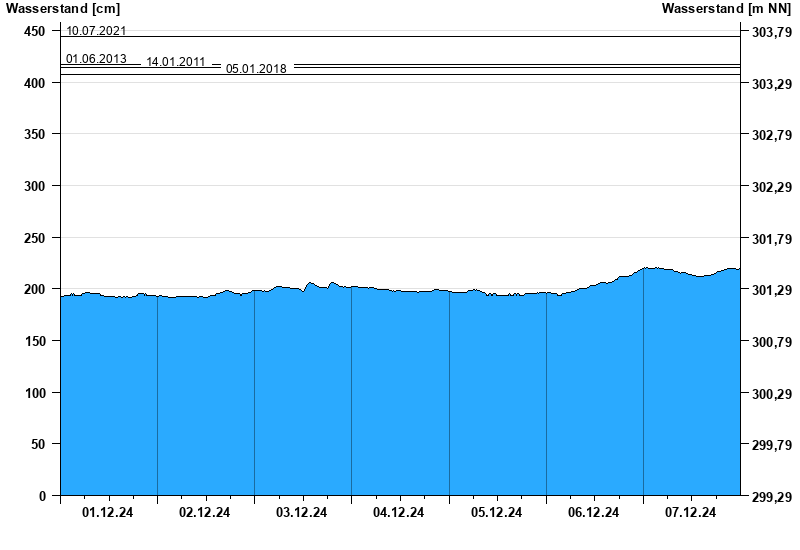Select the 303,79 value on the right axis
The image size is (800, 550).
[771, 32]
